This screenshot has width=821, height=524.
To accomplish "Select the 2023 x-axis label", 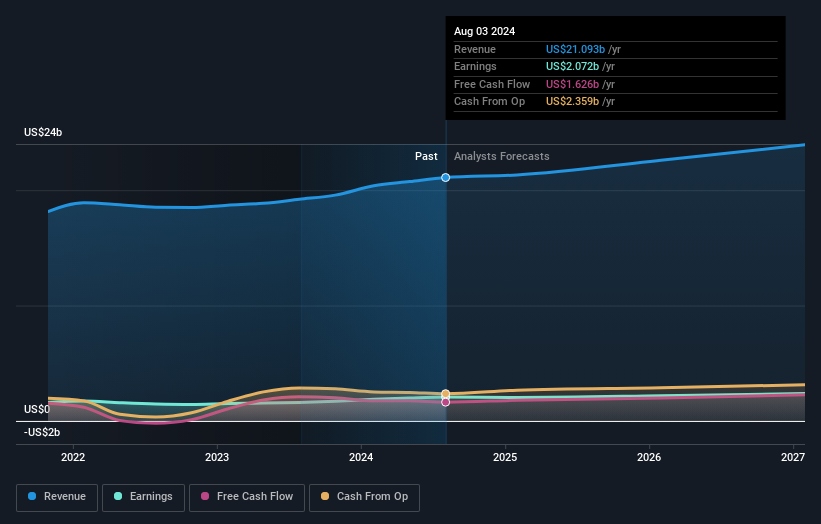I will [217, 458].
